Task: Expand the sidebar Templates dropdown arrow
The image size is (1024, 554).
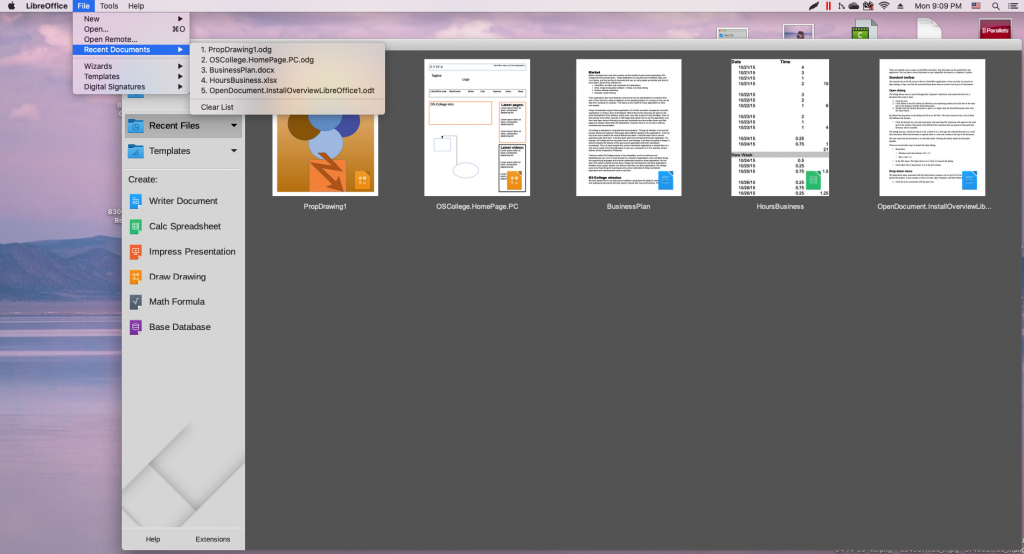Action: (234, 151)
